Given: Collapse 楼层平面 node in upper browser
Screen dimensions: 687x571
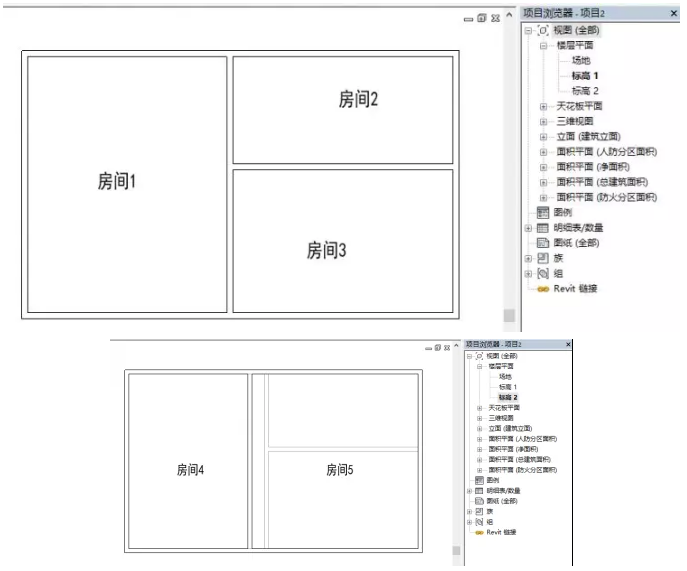Looking at the screenshot, I should 544,46.
